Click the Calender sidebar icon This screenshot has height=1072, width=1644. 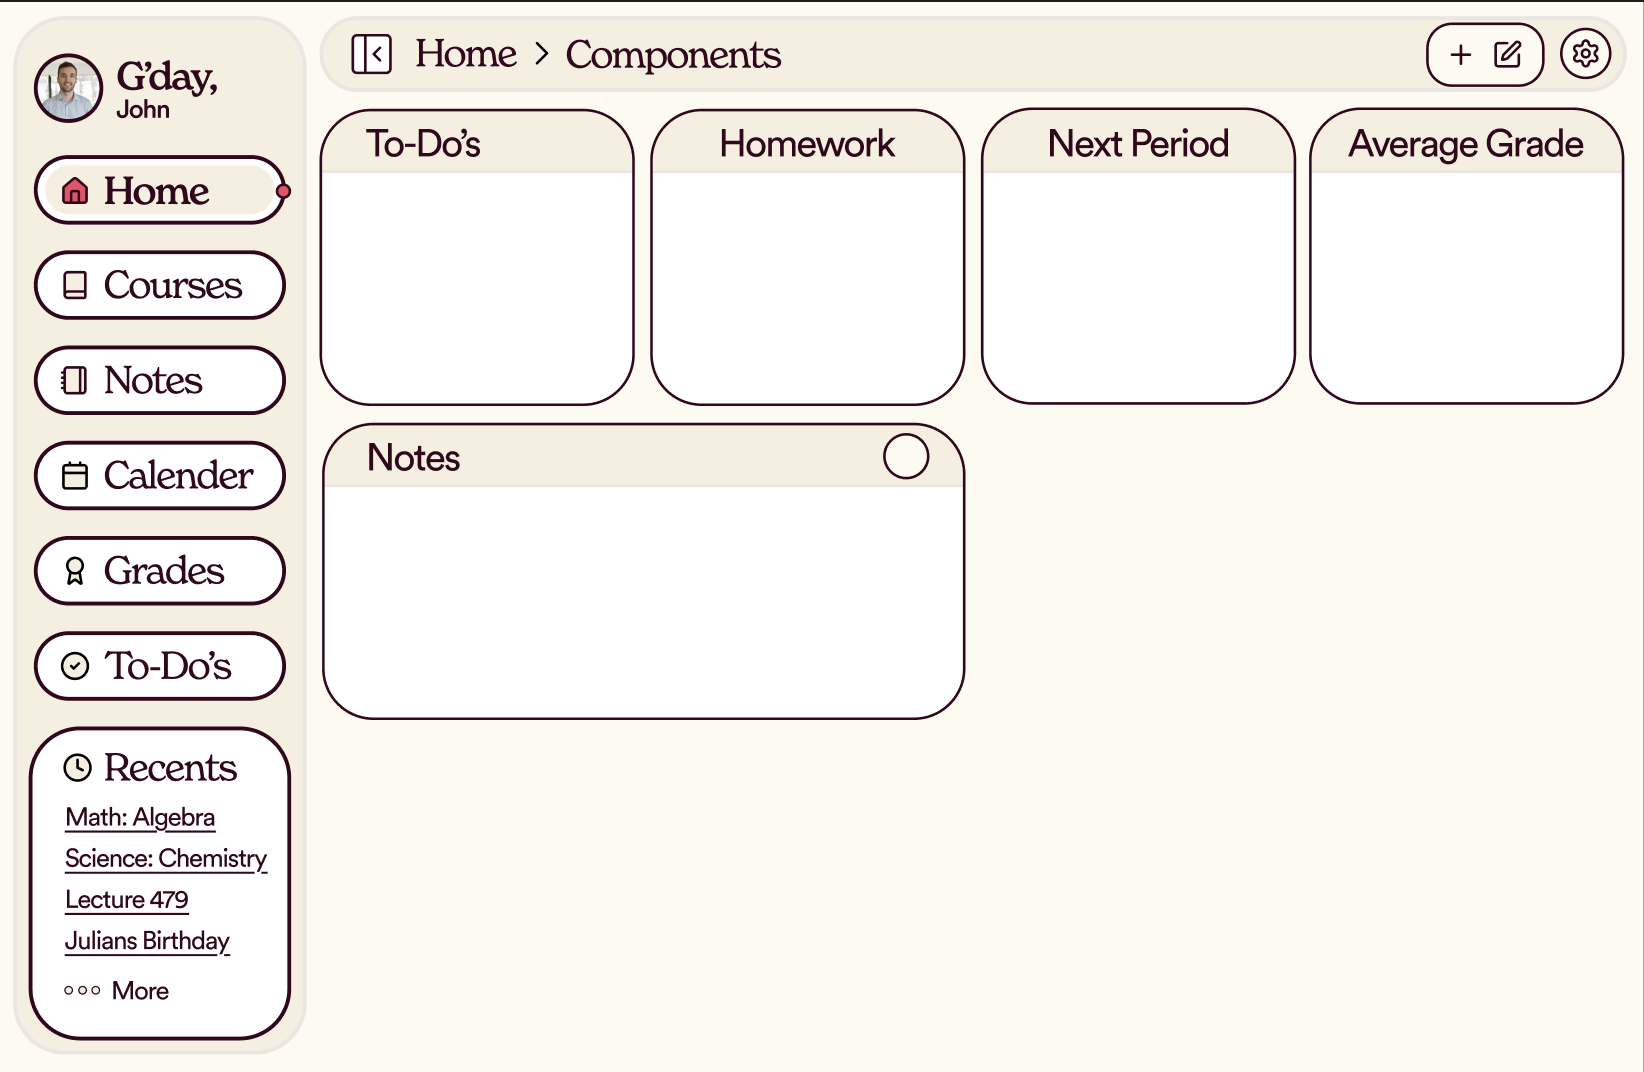pyautogui.click(x=75, y=476)
